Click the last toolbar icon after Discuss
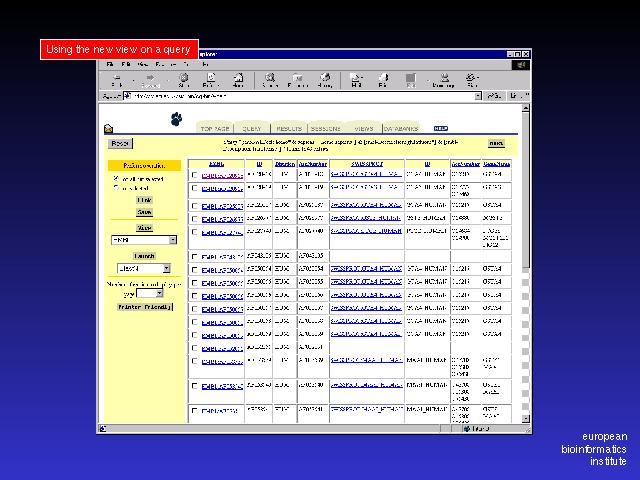The width and height of the screenshot is (640, 480). [472, 77]
